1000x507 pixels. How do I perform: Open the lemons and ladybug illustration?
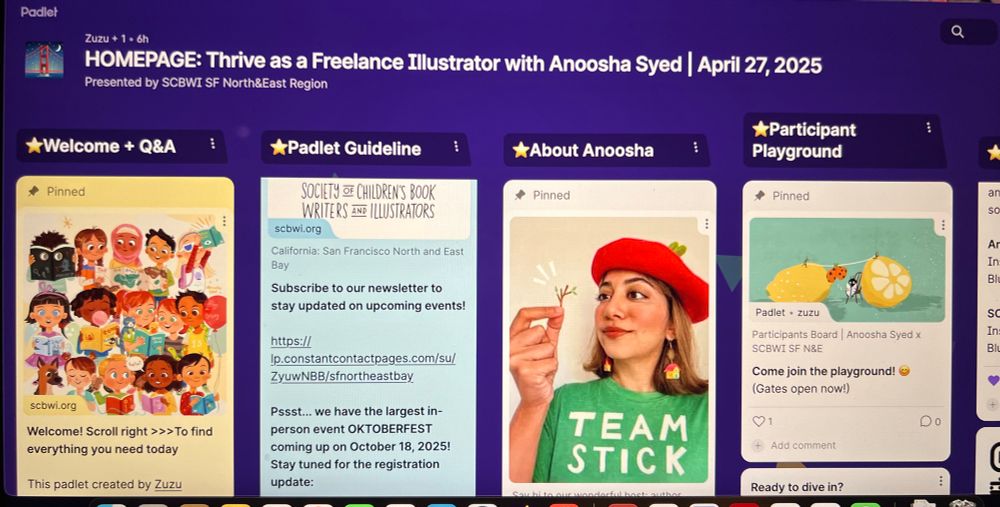pos(847,270)
